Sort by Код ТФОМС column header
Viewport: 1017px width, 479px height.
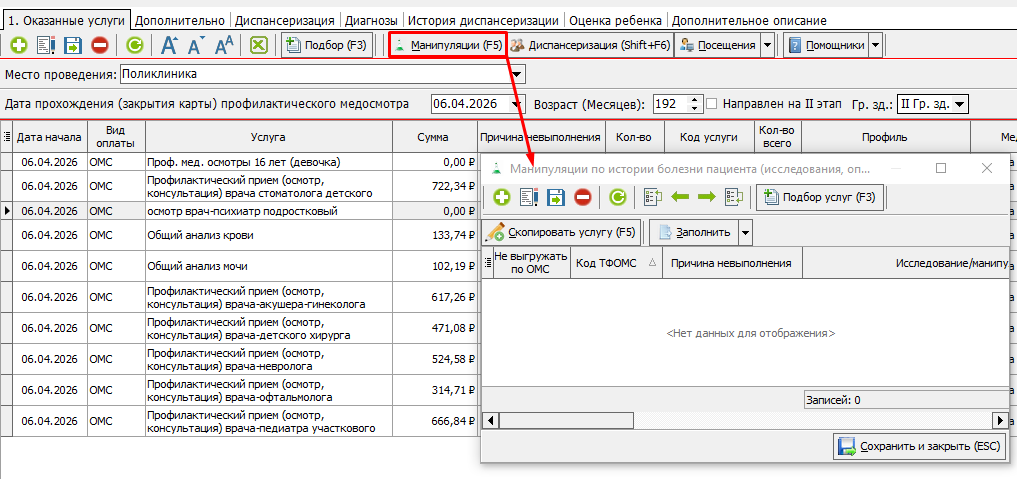click(x=607, y=263)
